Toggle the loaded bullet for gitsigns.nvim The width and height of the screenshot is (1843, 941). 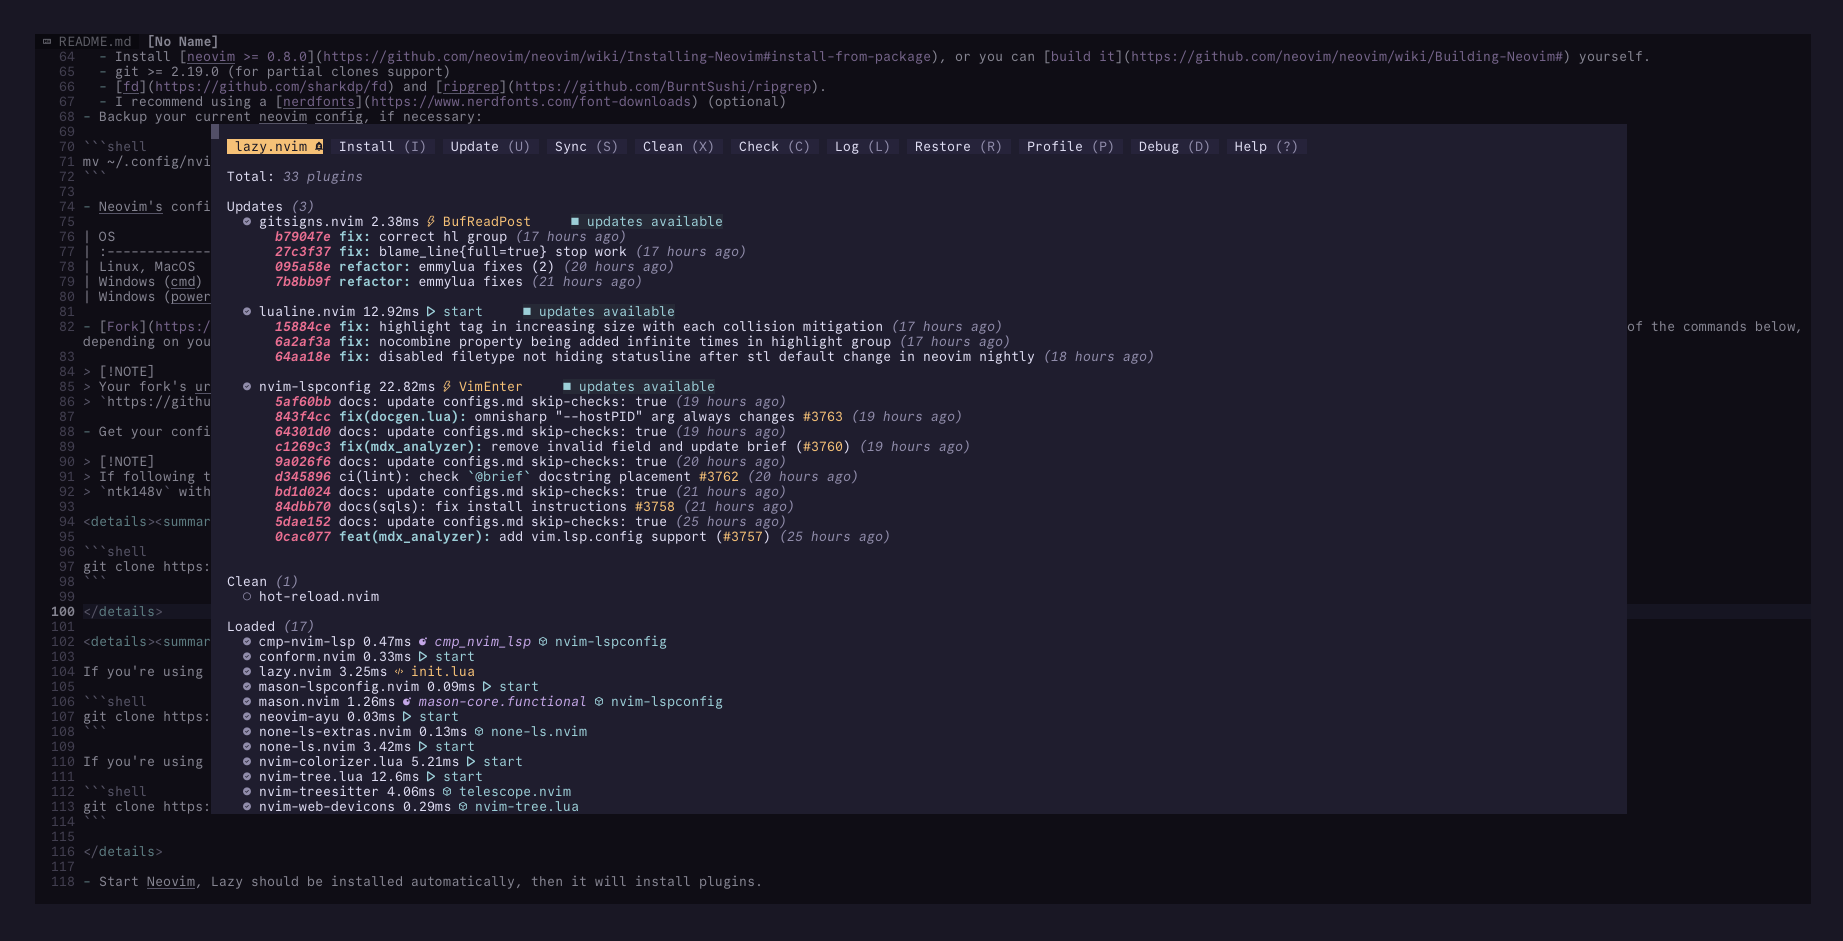pyautogui.click(x=247, y=222)
